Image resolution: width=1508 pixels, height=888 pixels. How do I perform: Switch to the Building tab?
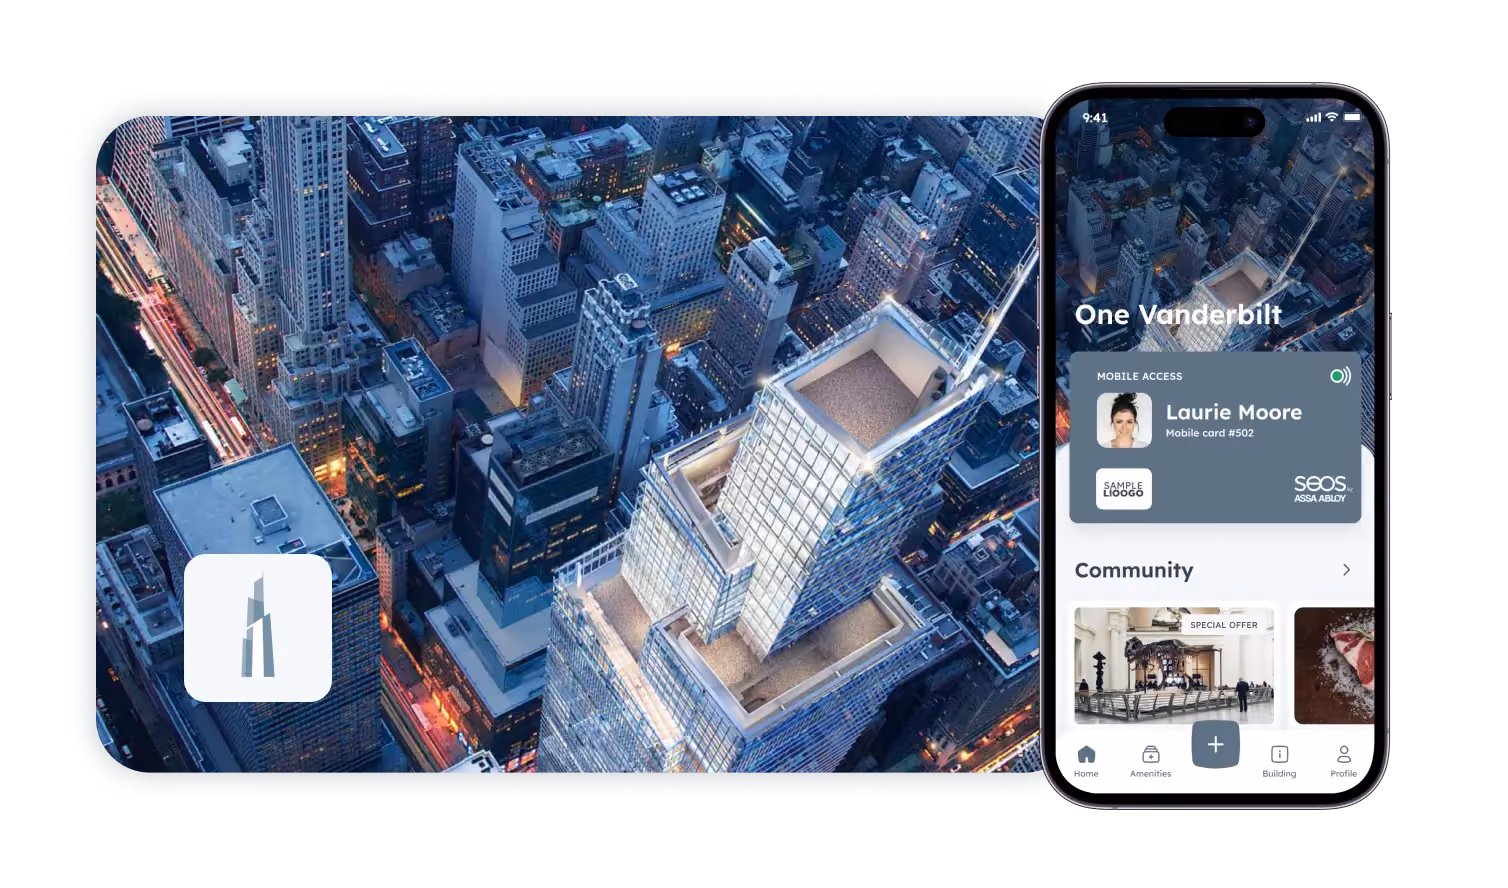pos(1279,760)
